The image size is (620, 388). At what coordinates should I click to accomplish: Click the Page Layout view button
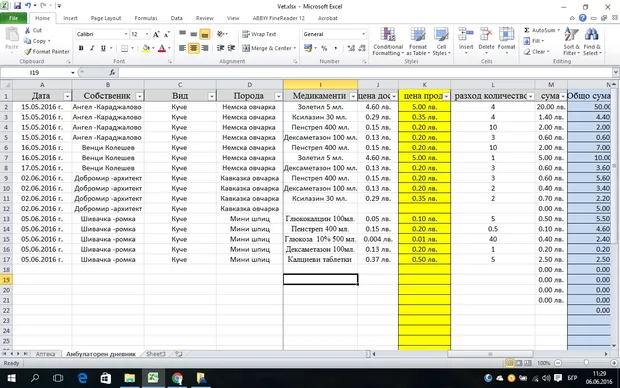519,363
